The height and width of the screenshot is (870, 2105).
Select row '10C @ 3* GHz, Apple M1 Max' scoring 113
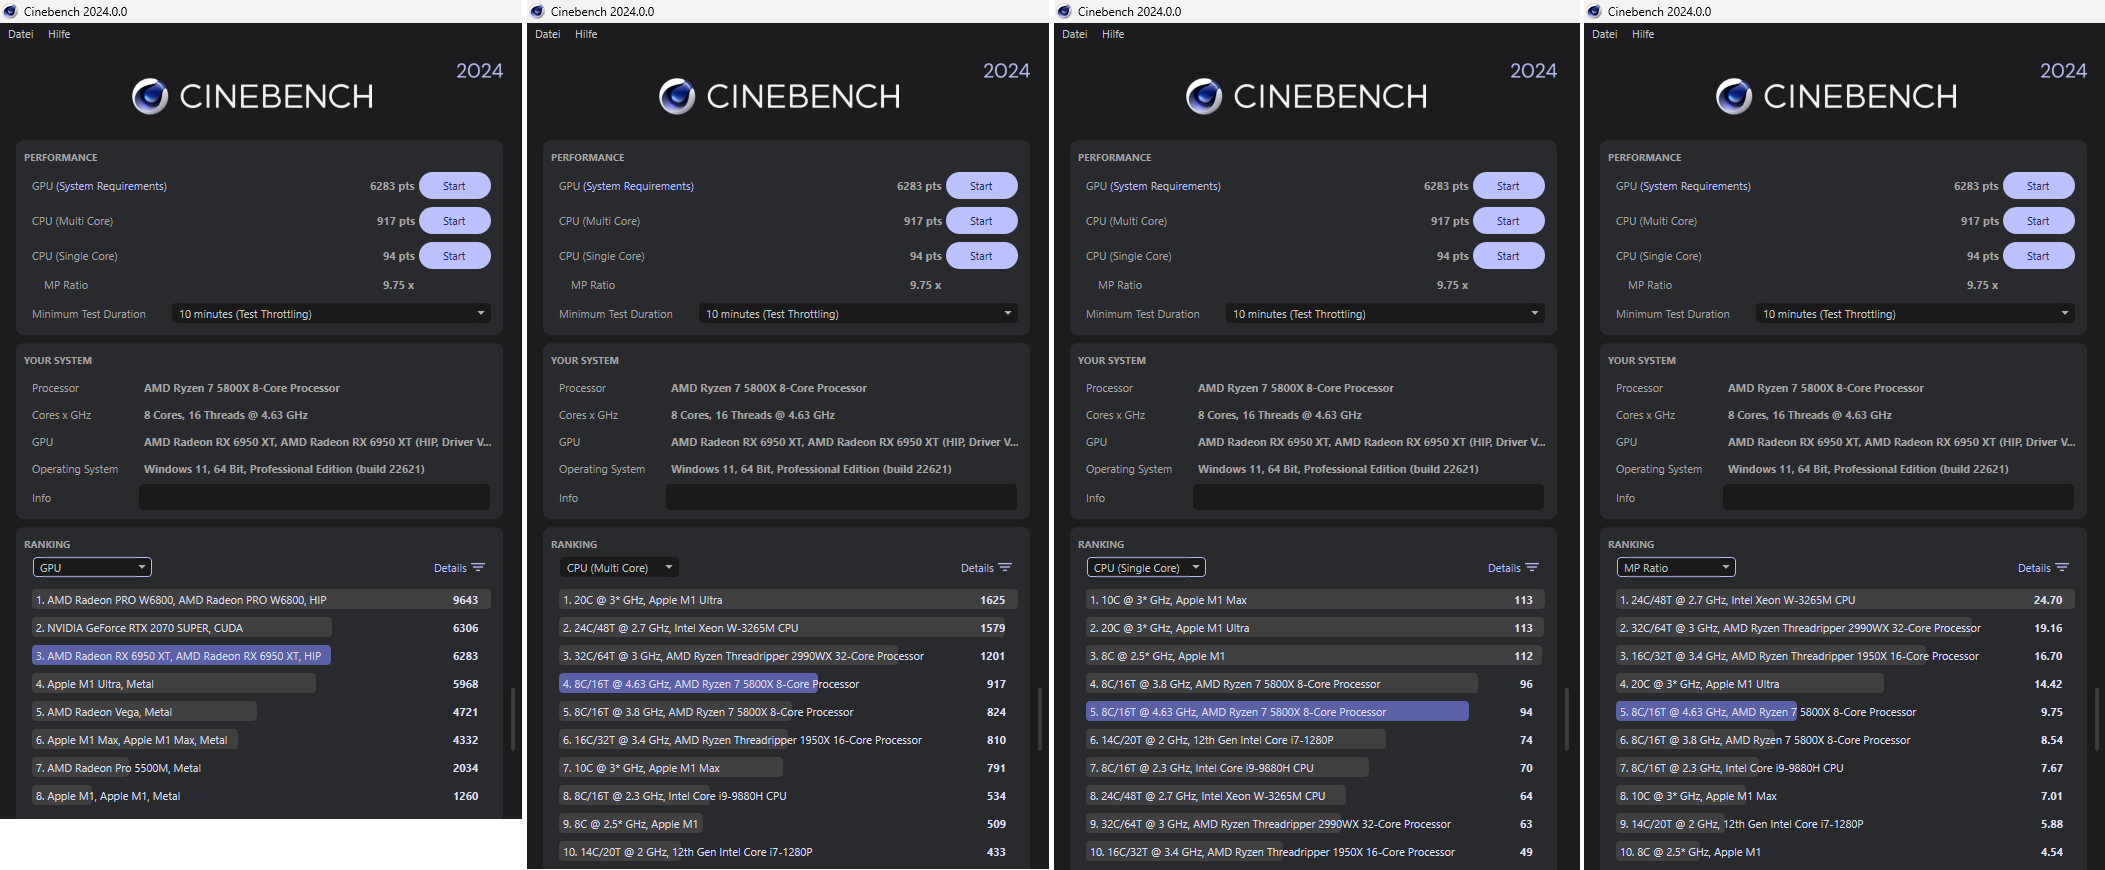(x=1315, y=600)
